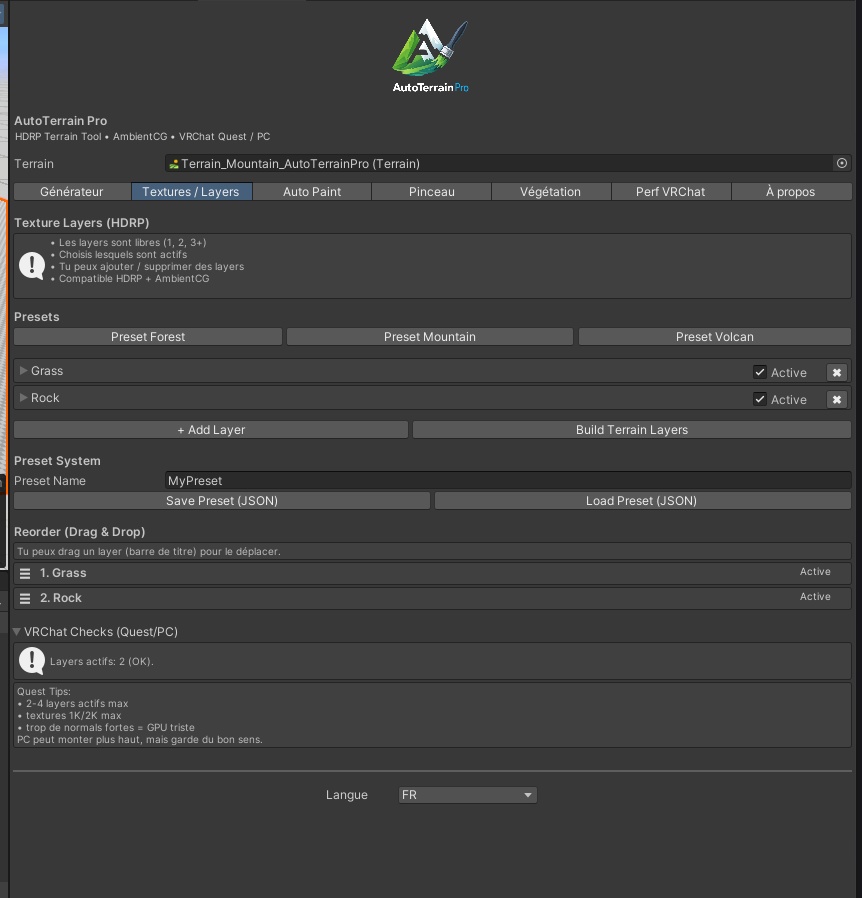Expand the Grass layer foldout
The height and width of the screenshot is (898, 862).
click(23, 371)
